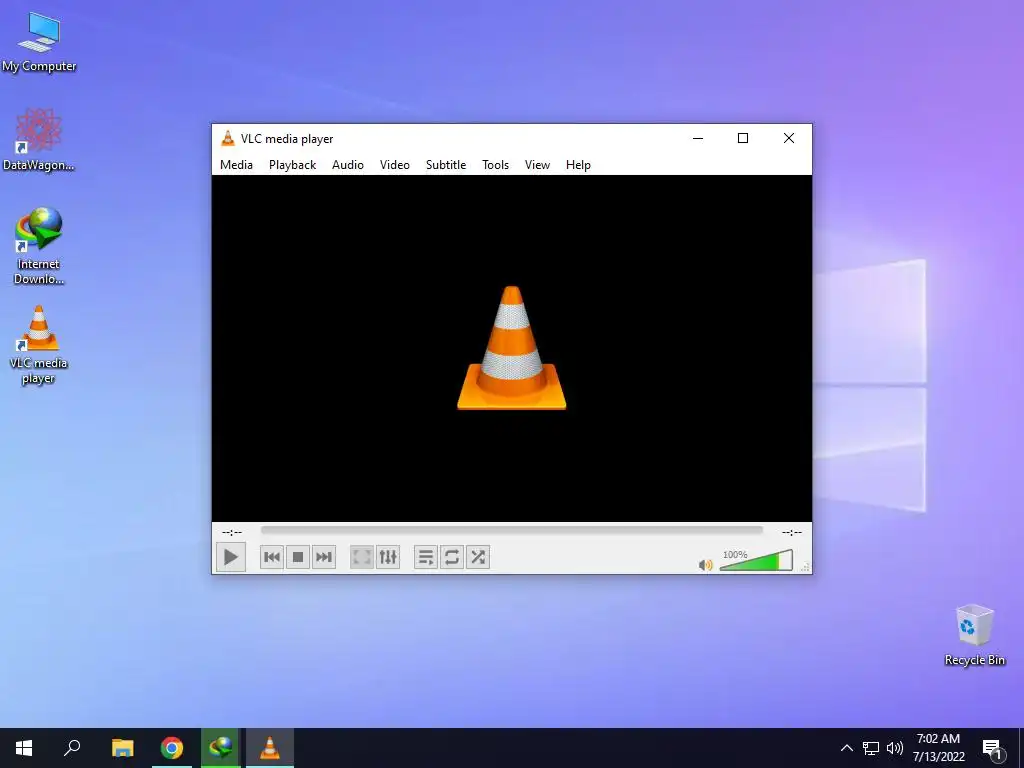Mute audio via the speaker icon
This screenshot has height=768, width=1024.
705,565
